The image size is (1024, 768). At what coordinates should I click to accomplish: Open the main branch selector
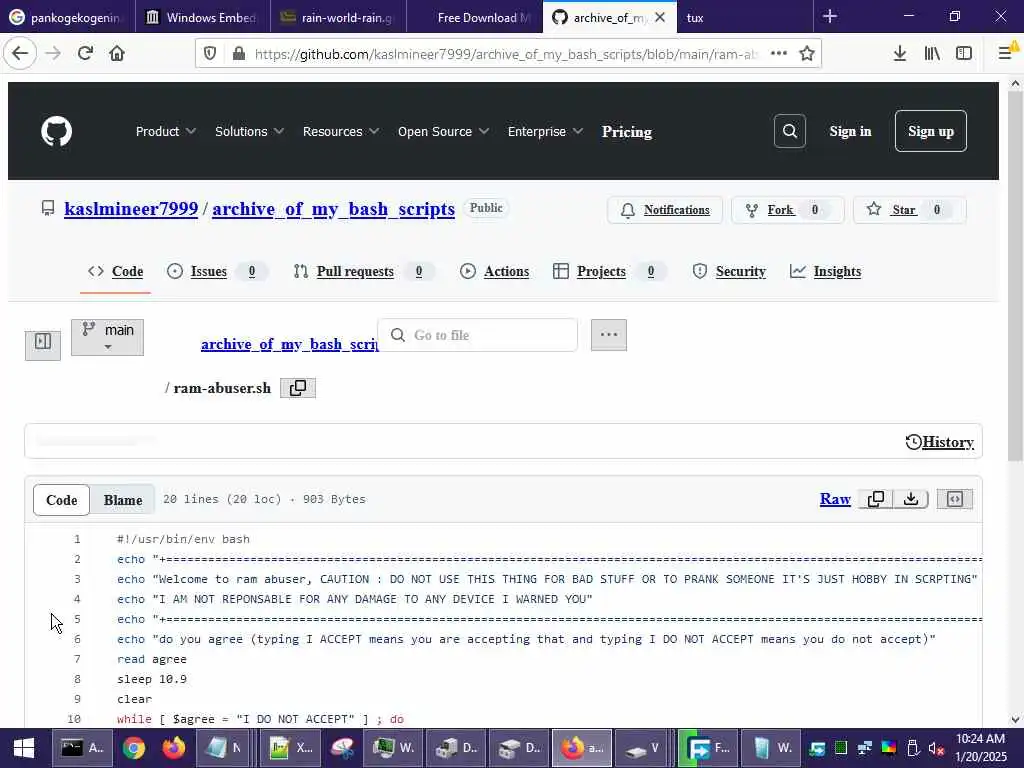107,337
